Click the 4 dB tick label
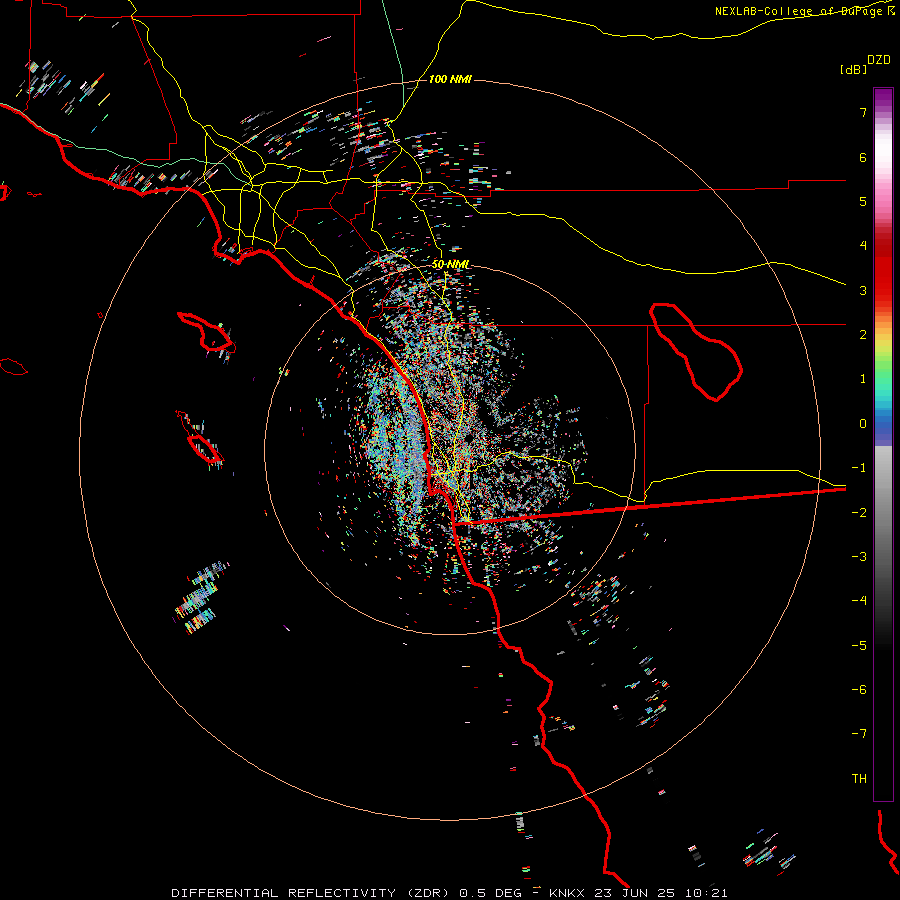The image size is (900, 900). [863, 246]
